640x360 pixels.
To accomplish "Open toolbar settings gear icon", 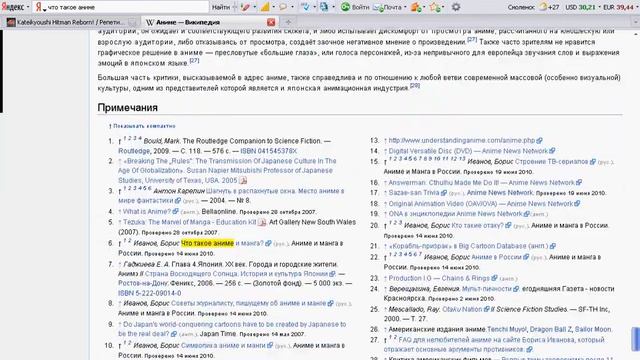I will click(456, 7).
